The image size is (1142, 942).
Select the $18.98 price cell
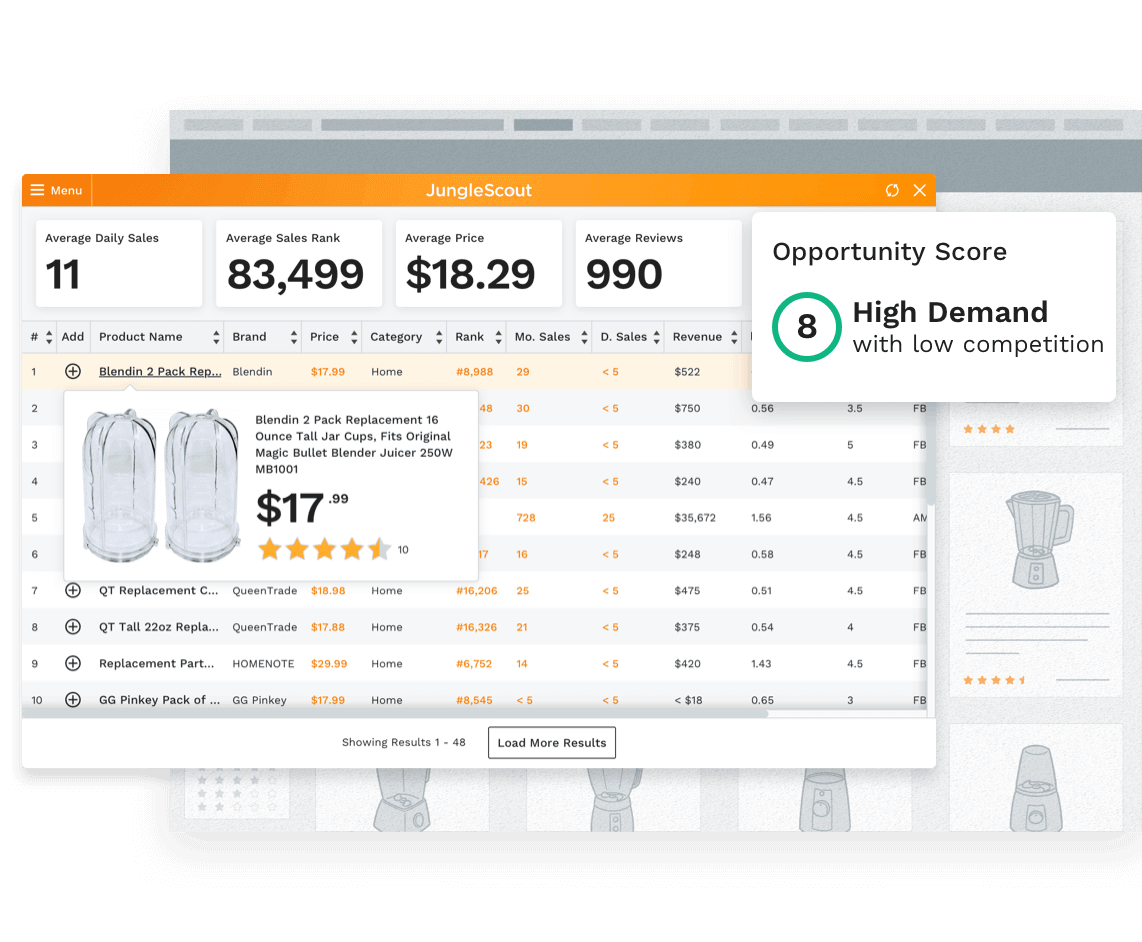pyautogui.click(x=328, y=591)
